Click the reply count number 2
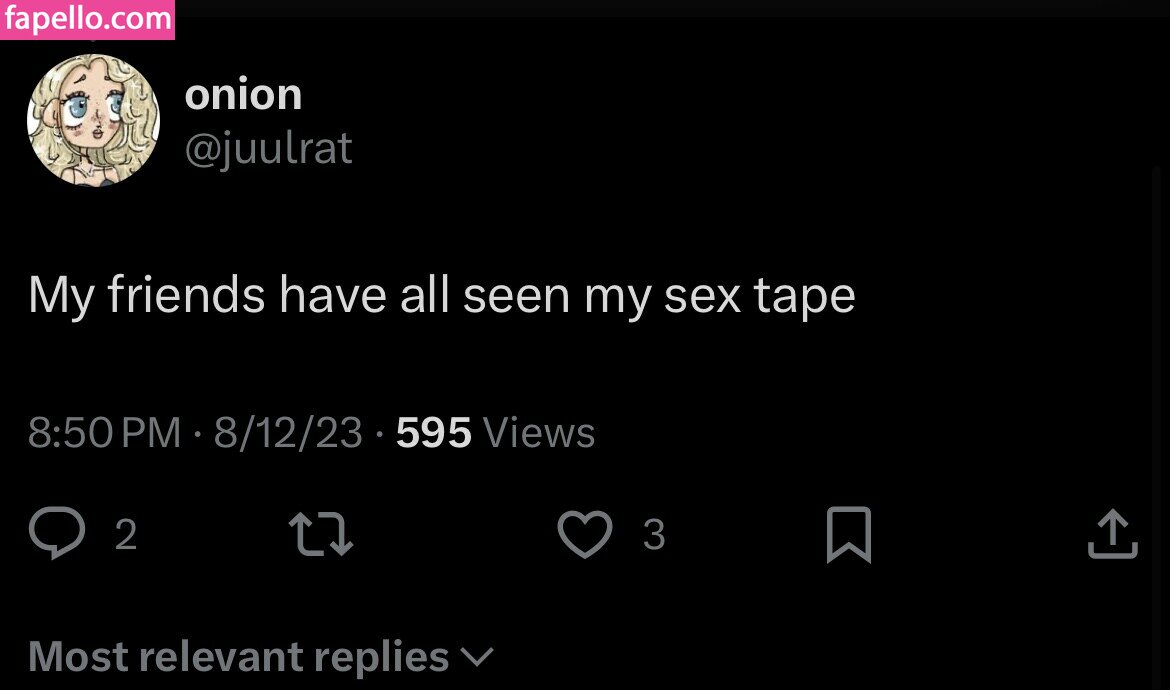The width and height of the screenshot is (1170, 690). 125,535
